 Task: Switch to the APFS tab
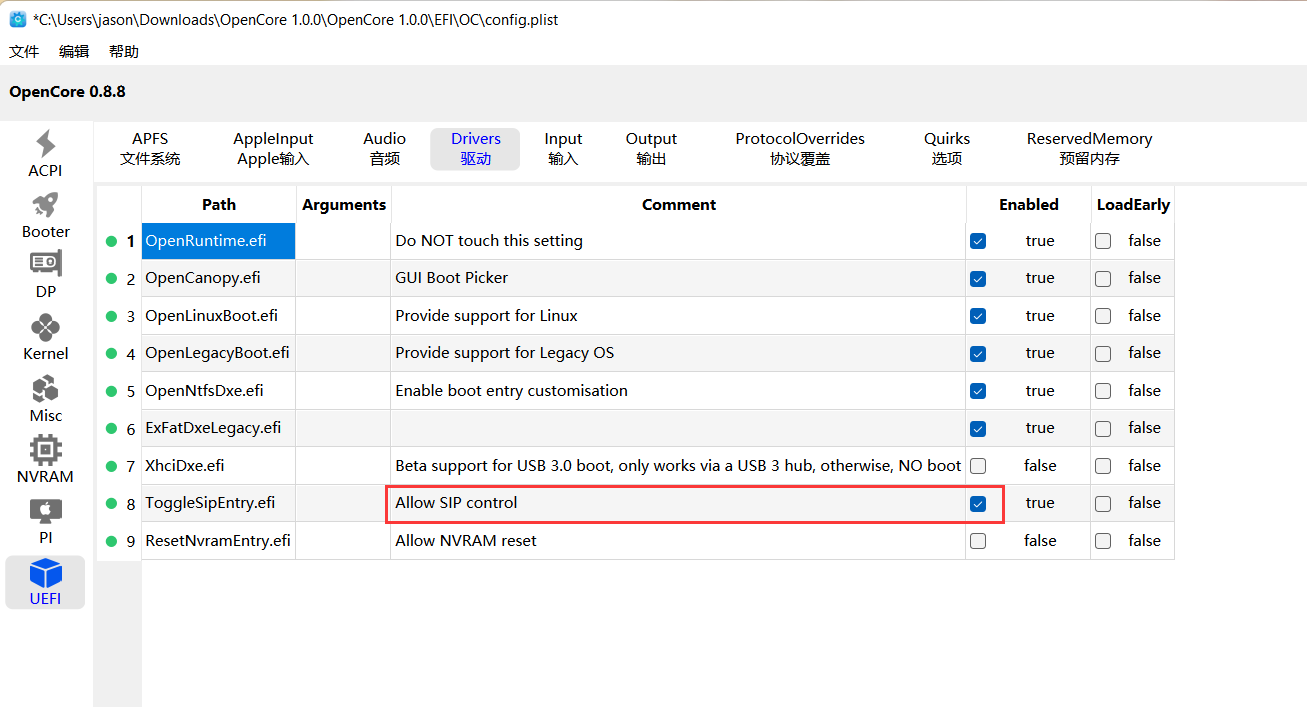click(150, 148)
